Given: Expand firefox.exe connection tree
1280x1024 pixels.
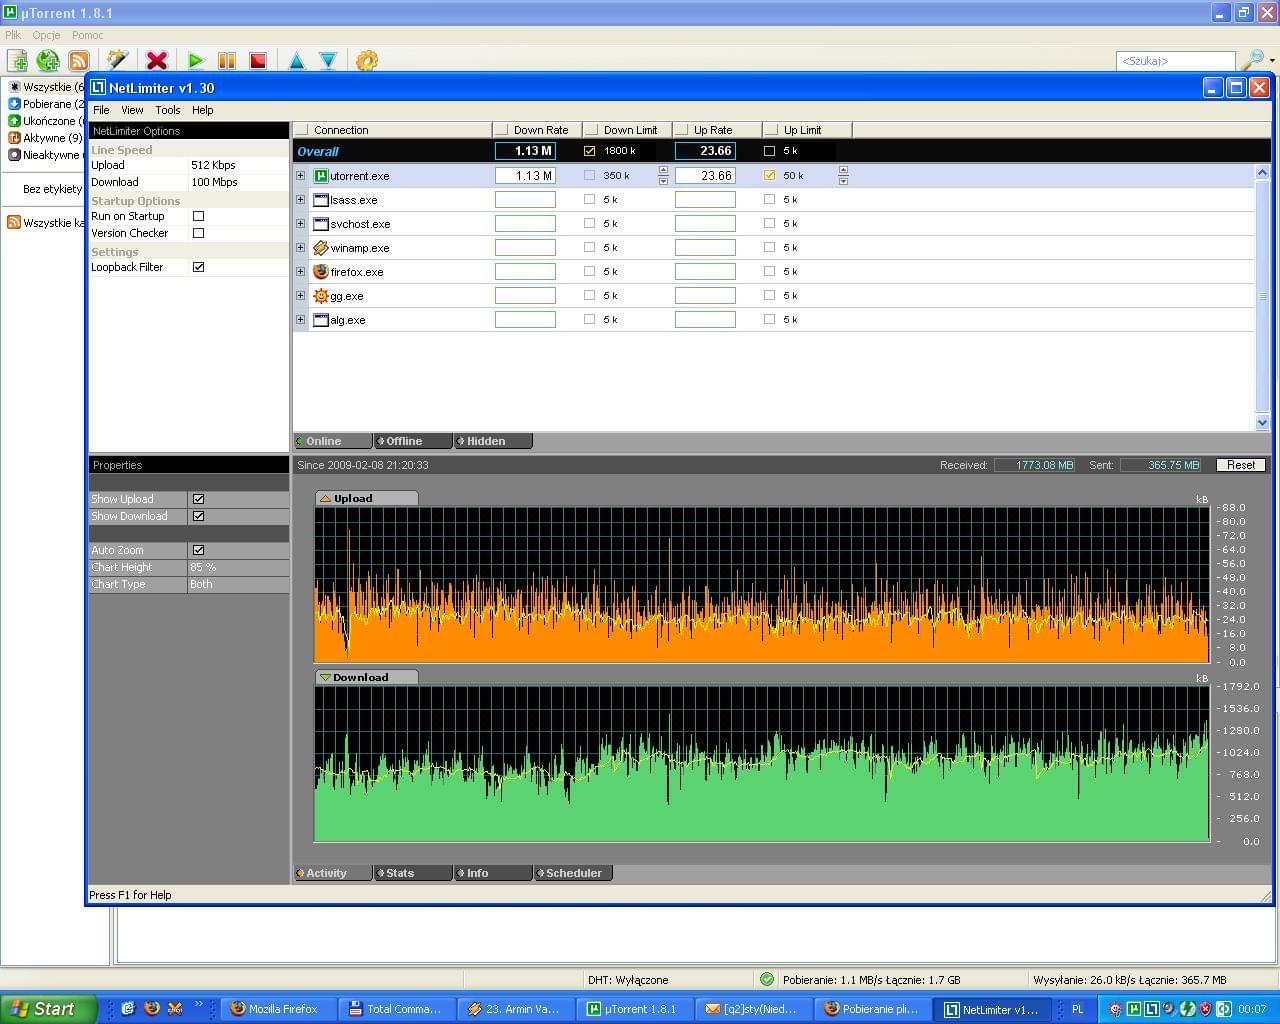Looking at the screenshot, I should [300, 272].
